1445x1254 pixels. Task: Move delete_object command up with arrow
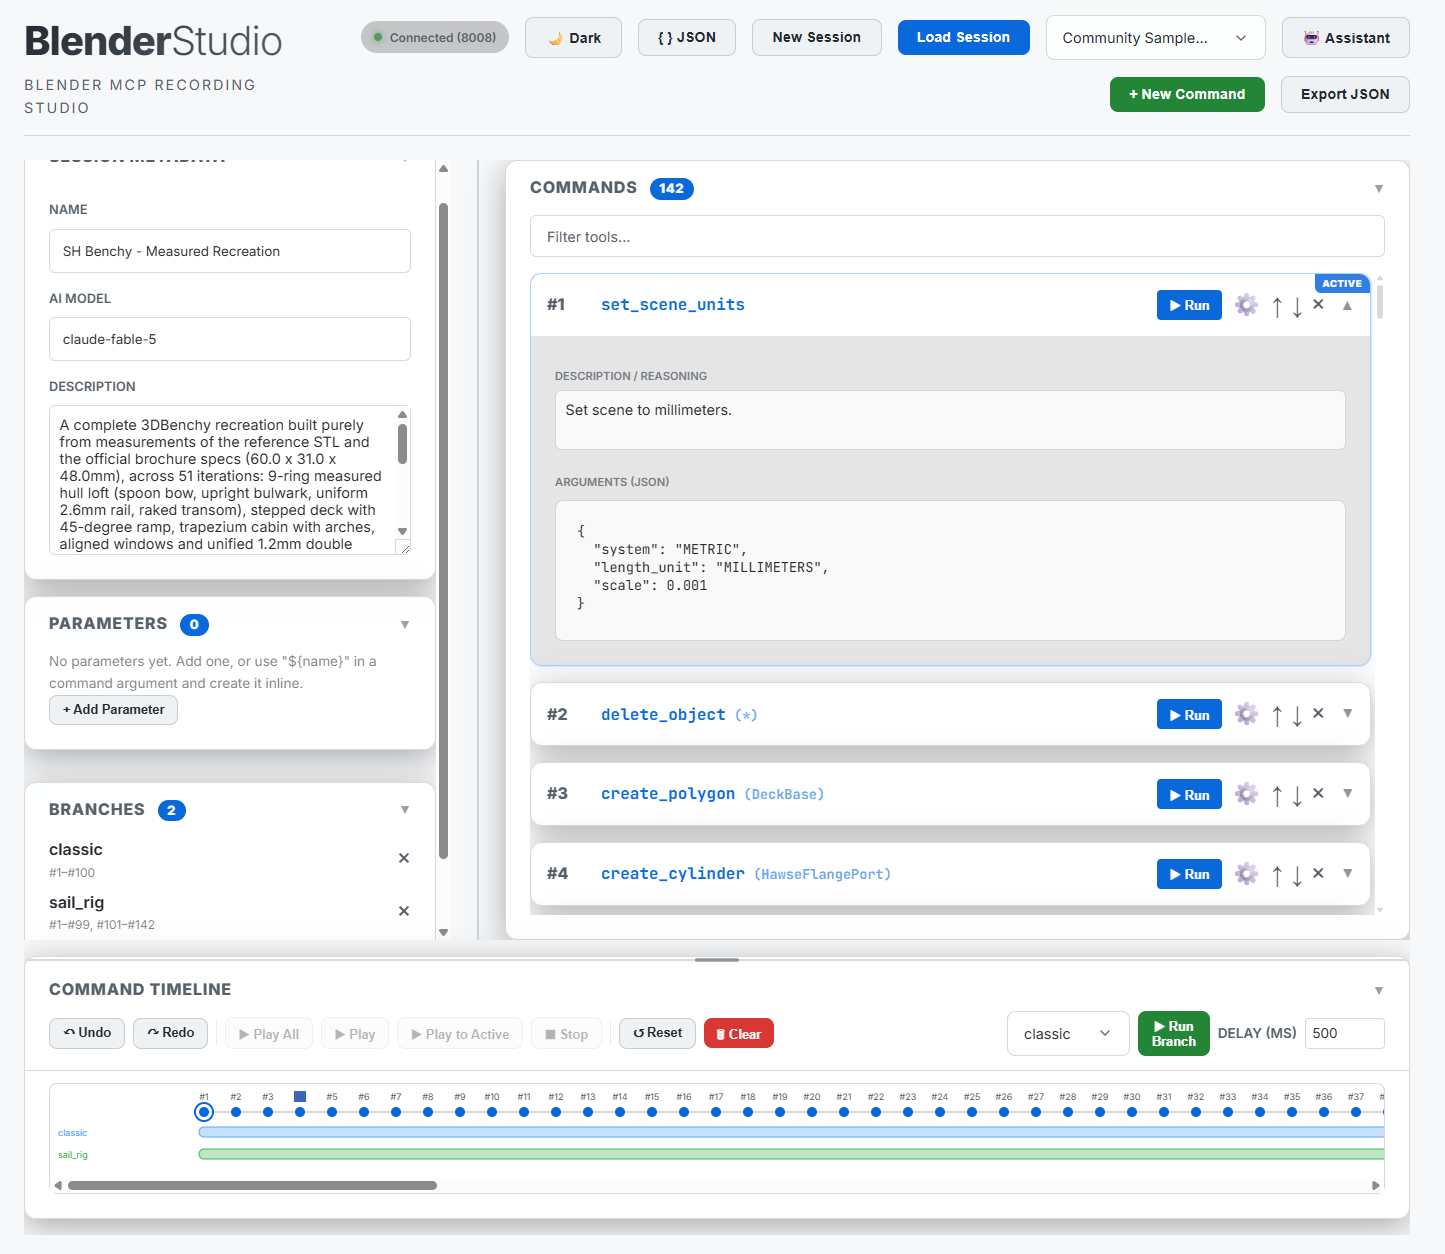(x=1277, y=715)
